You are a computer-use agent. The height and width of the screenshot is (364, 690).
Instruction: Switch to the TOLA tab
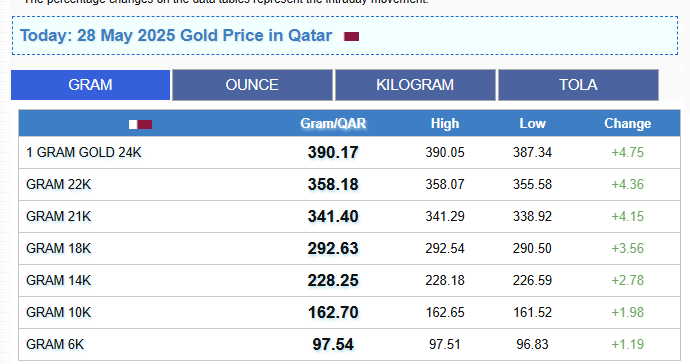(578, 85)
